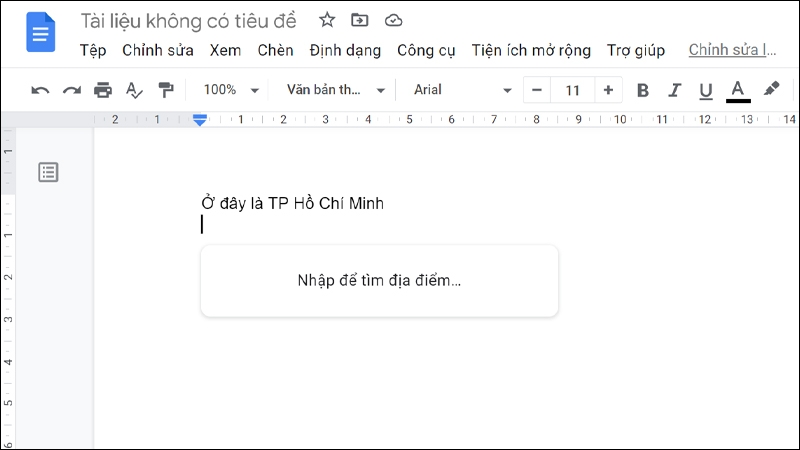Show the document outline
This screenshot has height=450, width=800.
tap(48, 172)
